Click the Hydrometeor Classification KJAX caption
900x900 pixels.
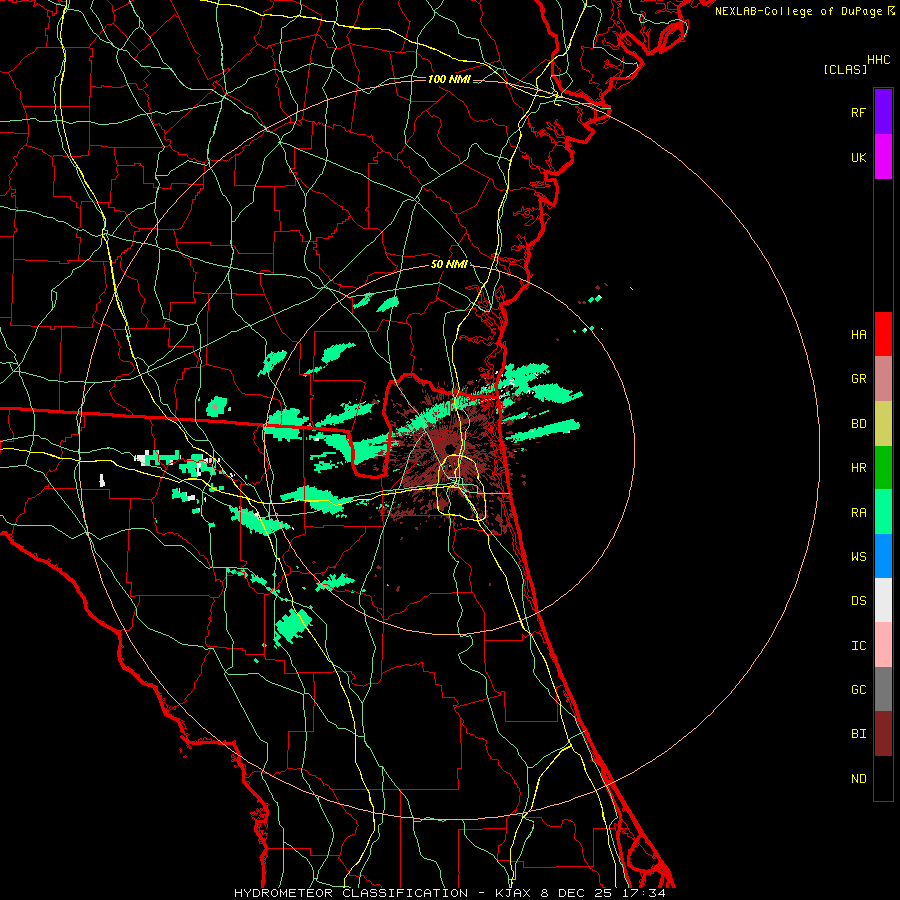click(449, 893)
